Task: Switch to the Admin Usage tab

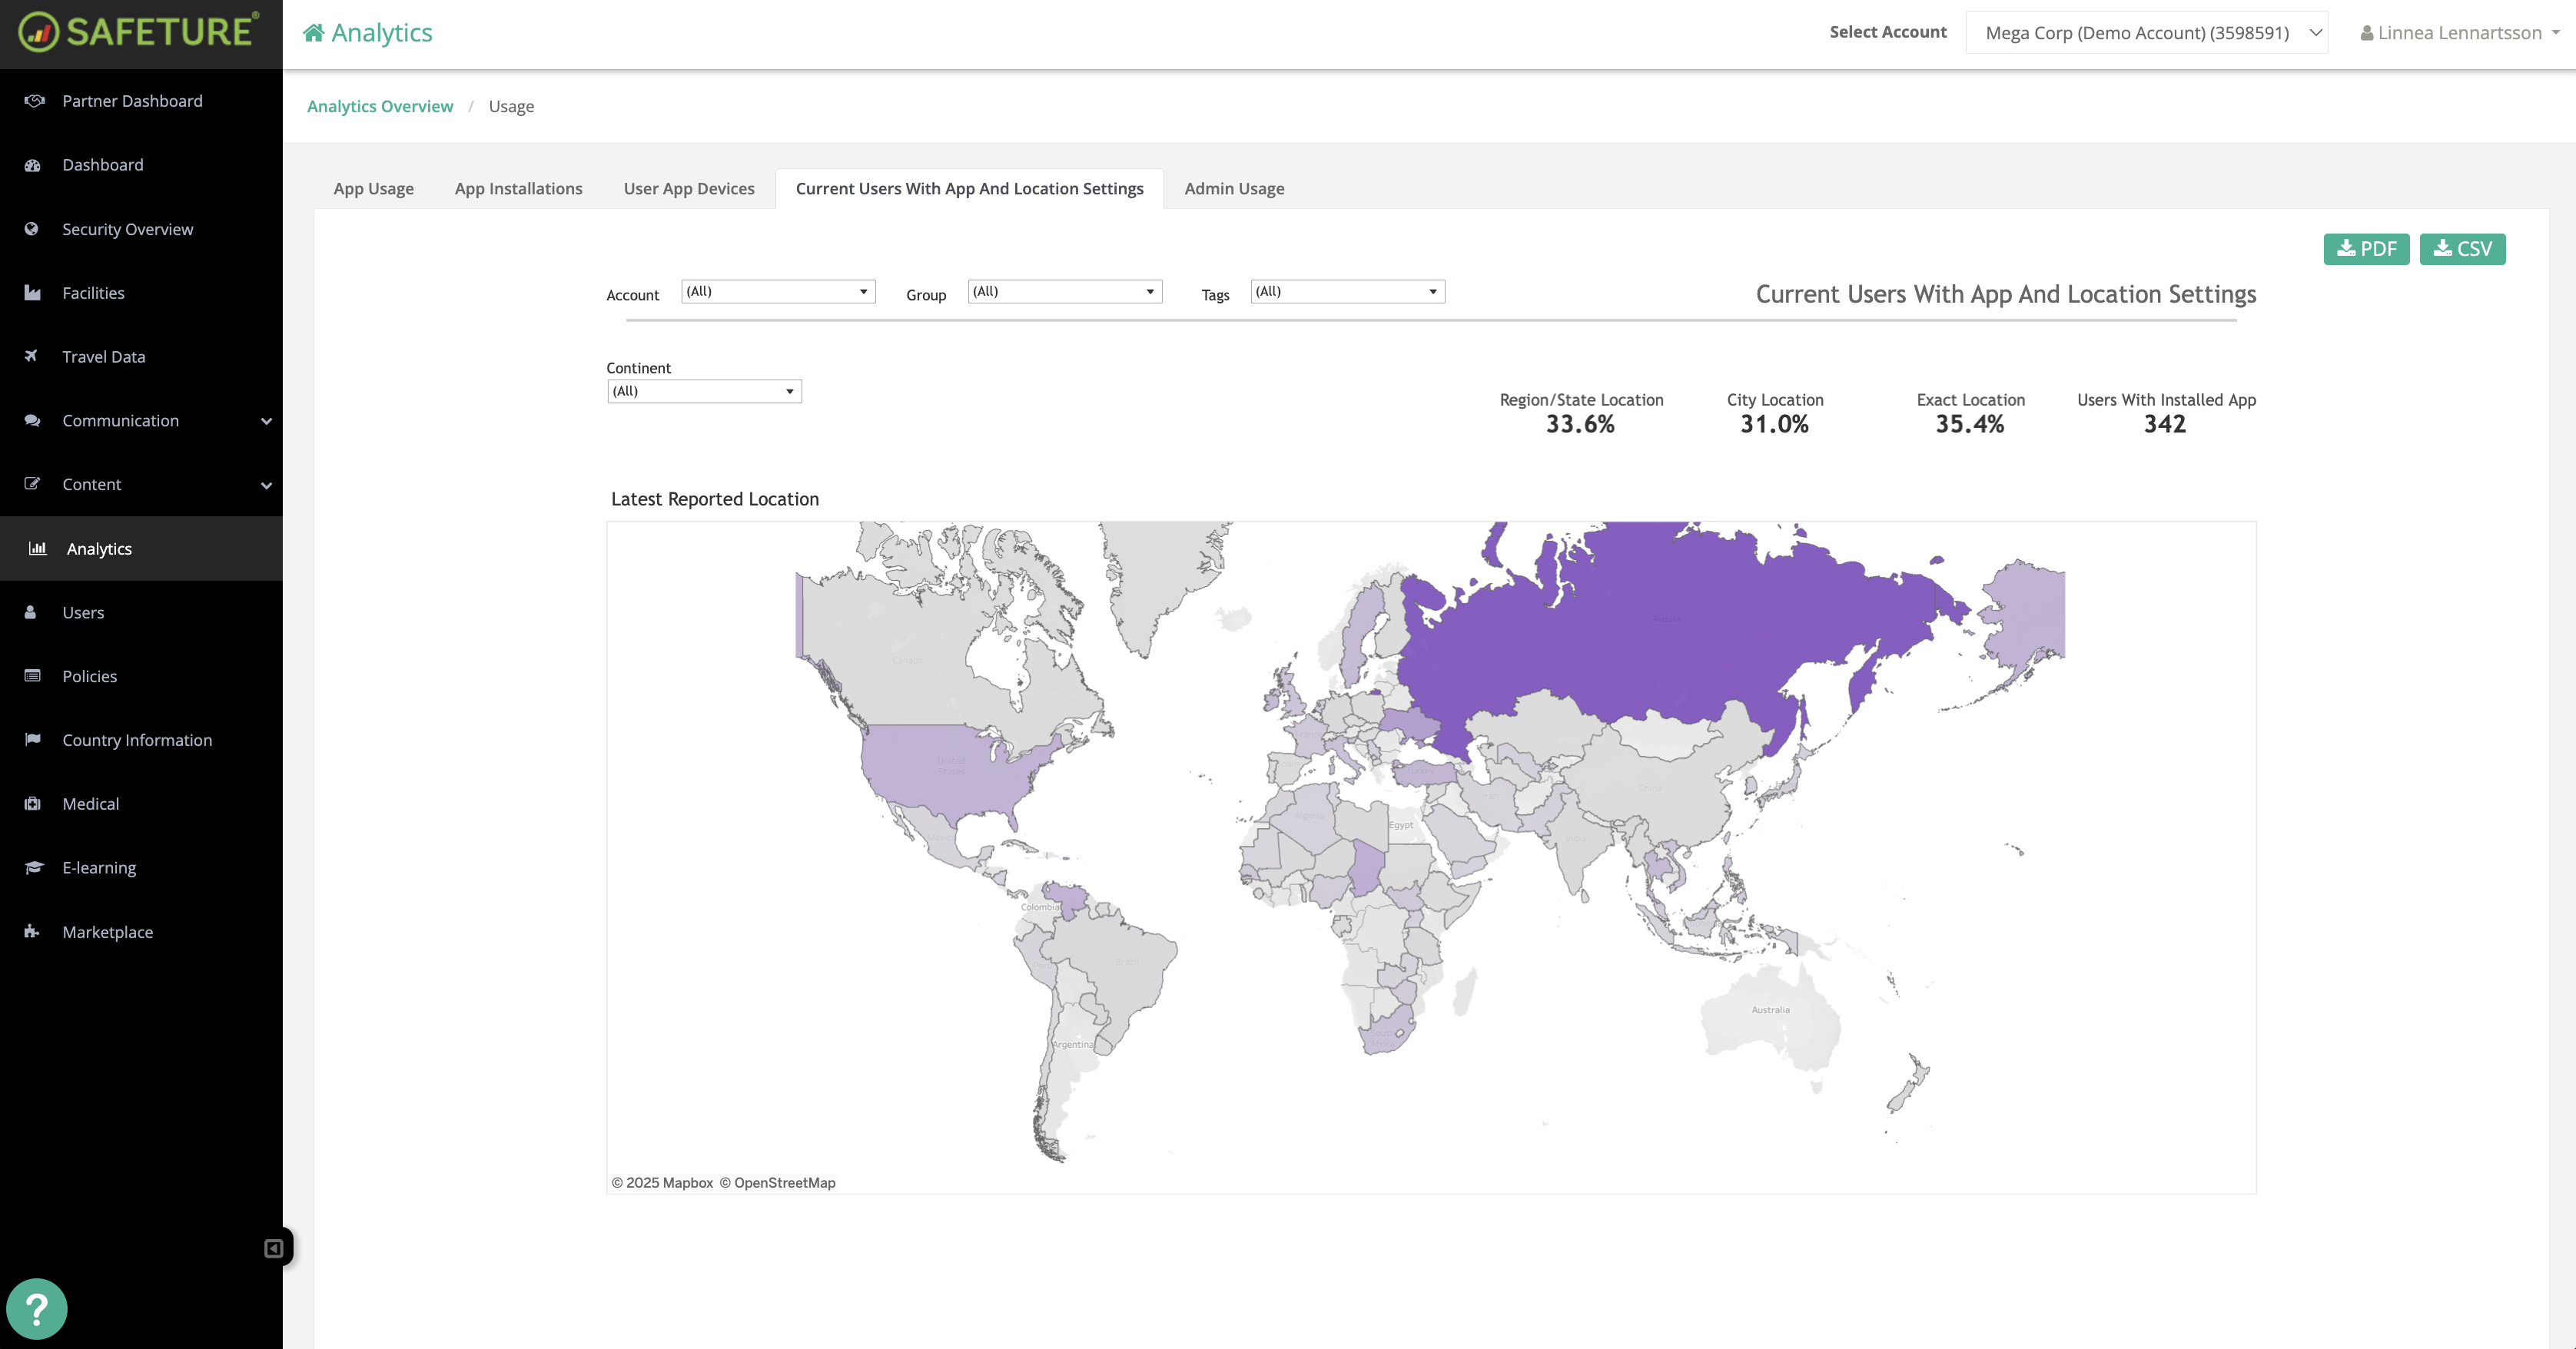Action: click(x=1233, y=188)
